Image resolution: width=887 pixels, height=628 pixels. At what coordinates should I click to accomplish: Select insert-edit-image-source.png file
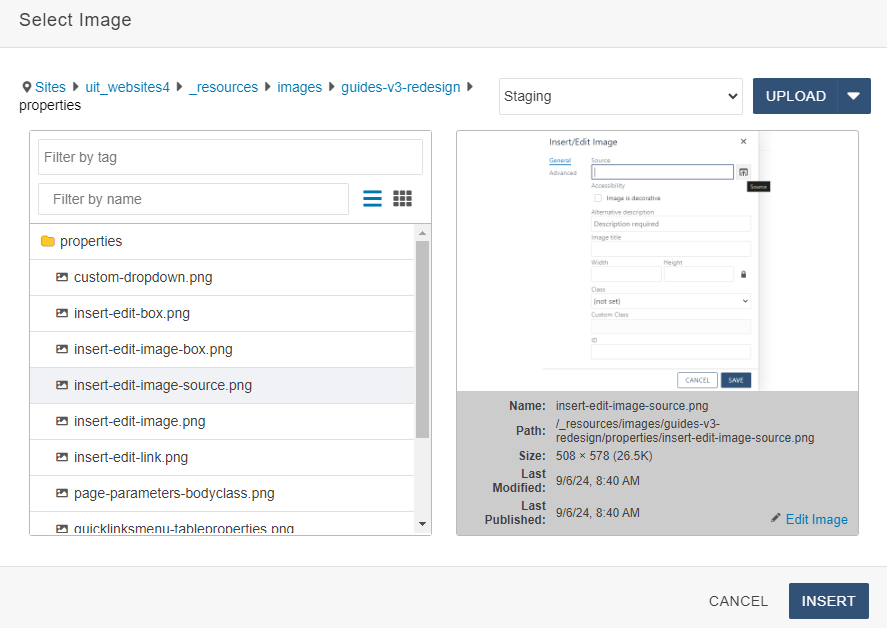[x=222, y=385]
